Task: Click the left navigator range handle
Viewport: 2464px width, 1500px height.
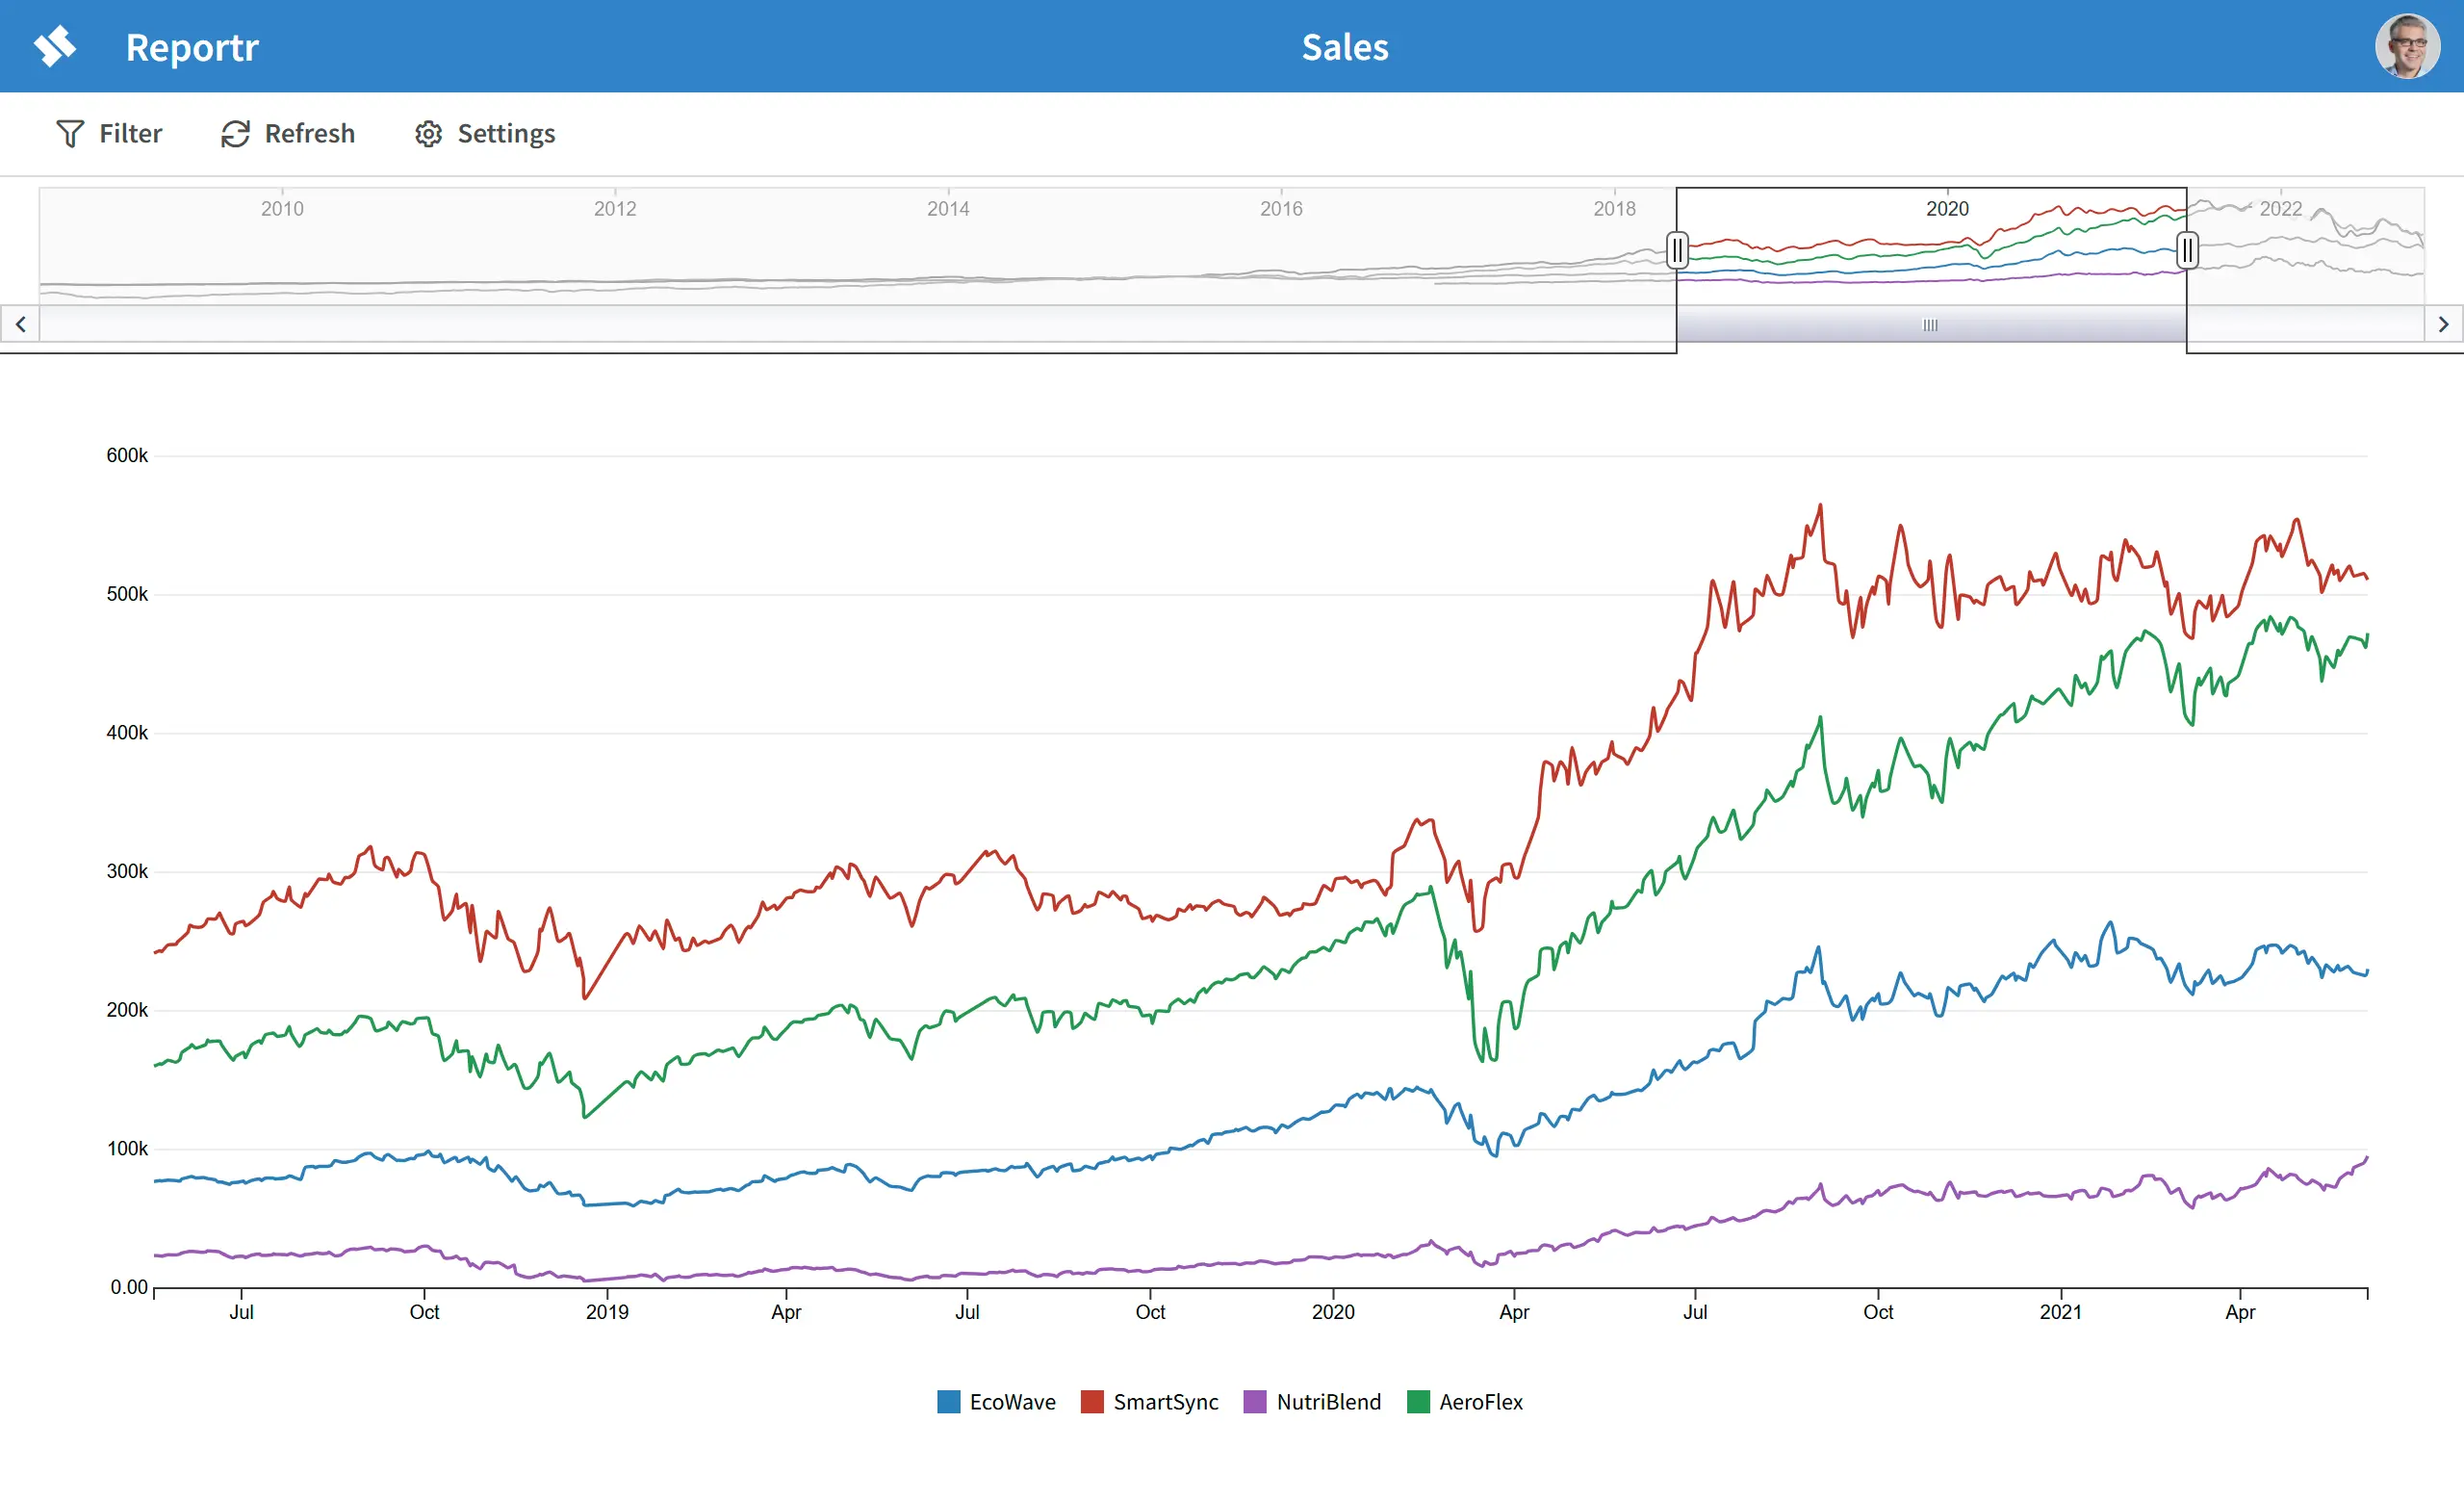Action: [1677, 250]
